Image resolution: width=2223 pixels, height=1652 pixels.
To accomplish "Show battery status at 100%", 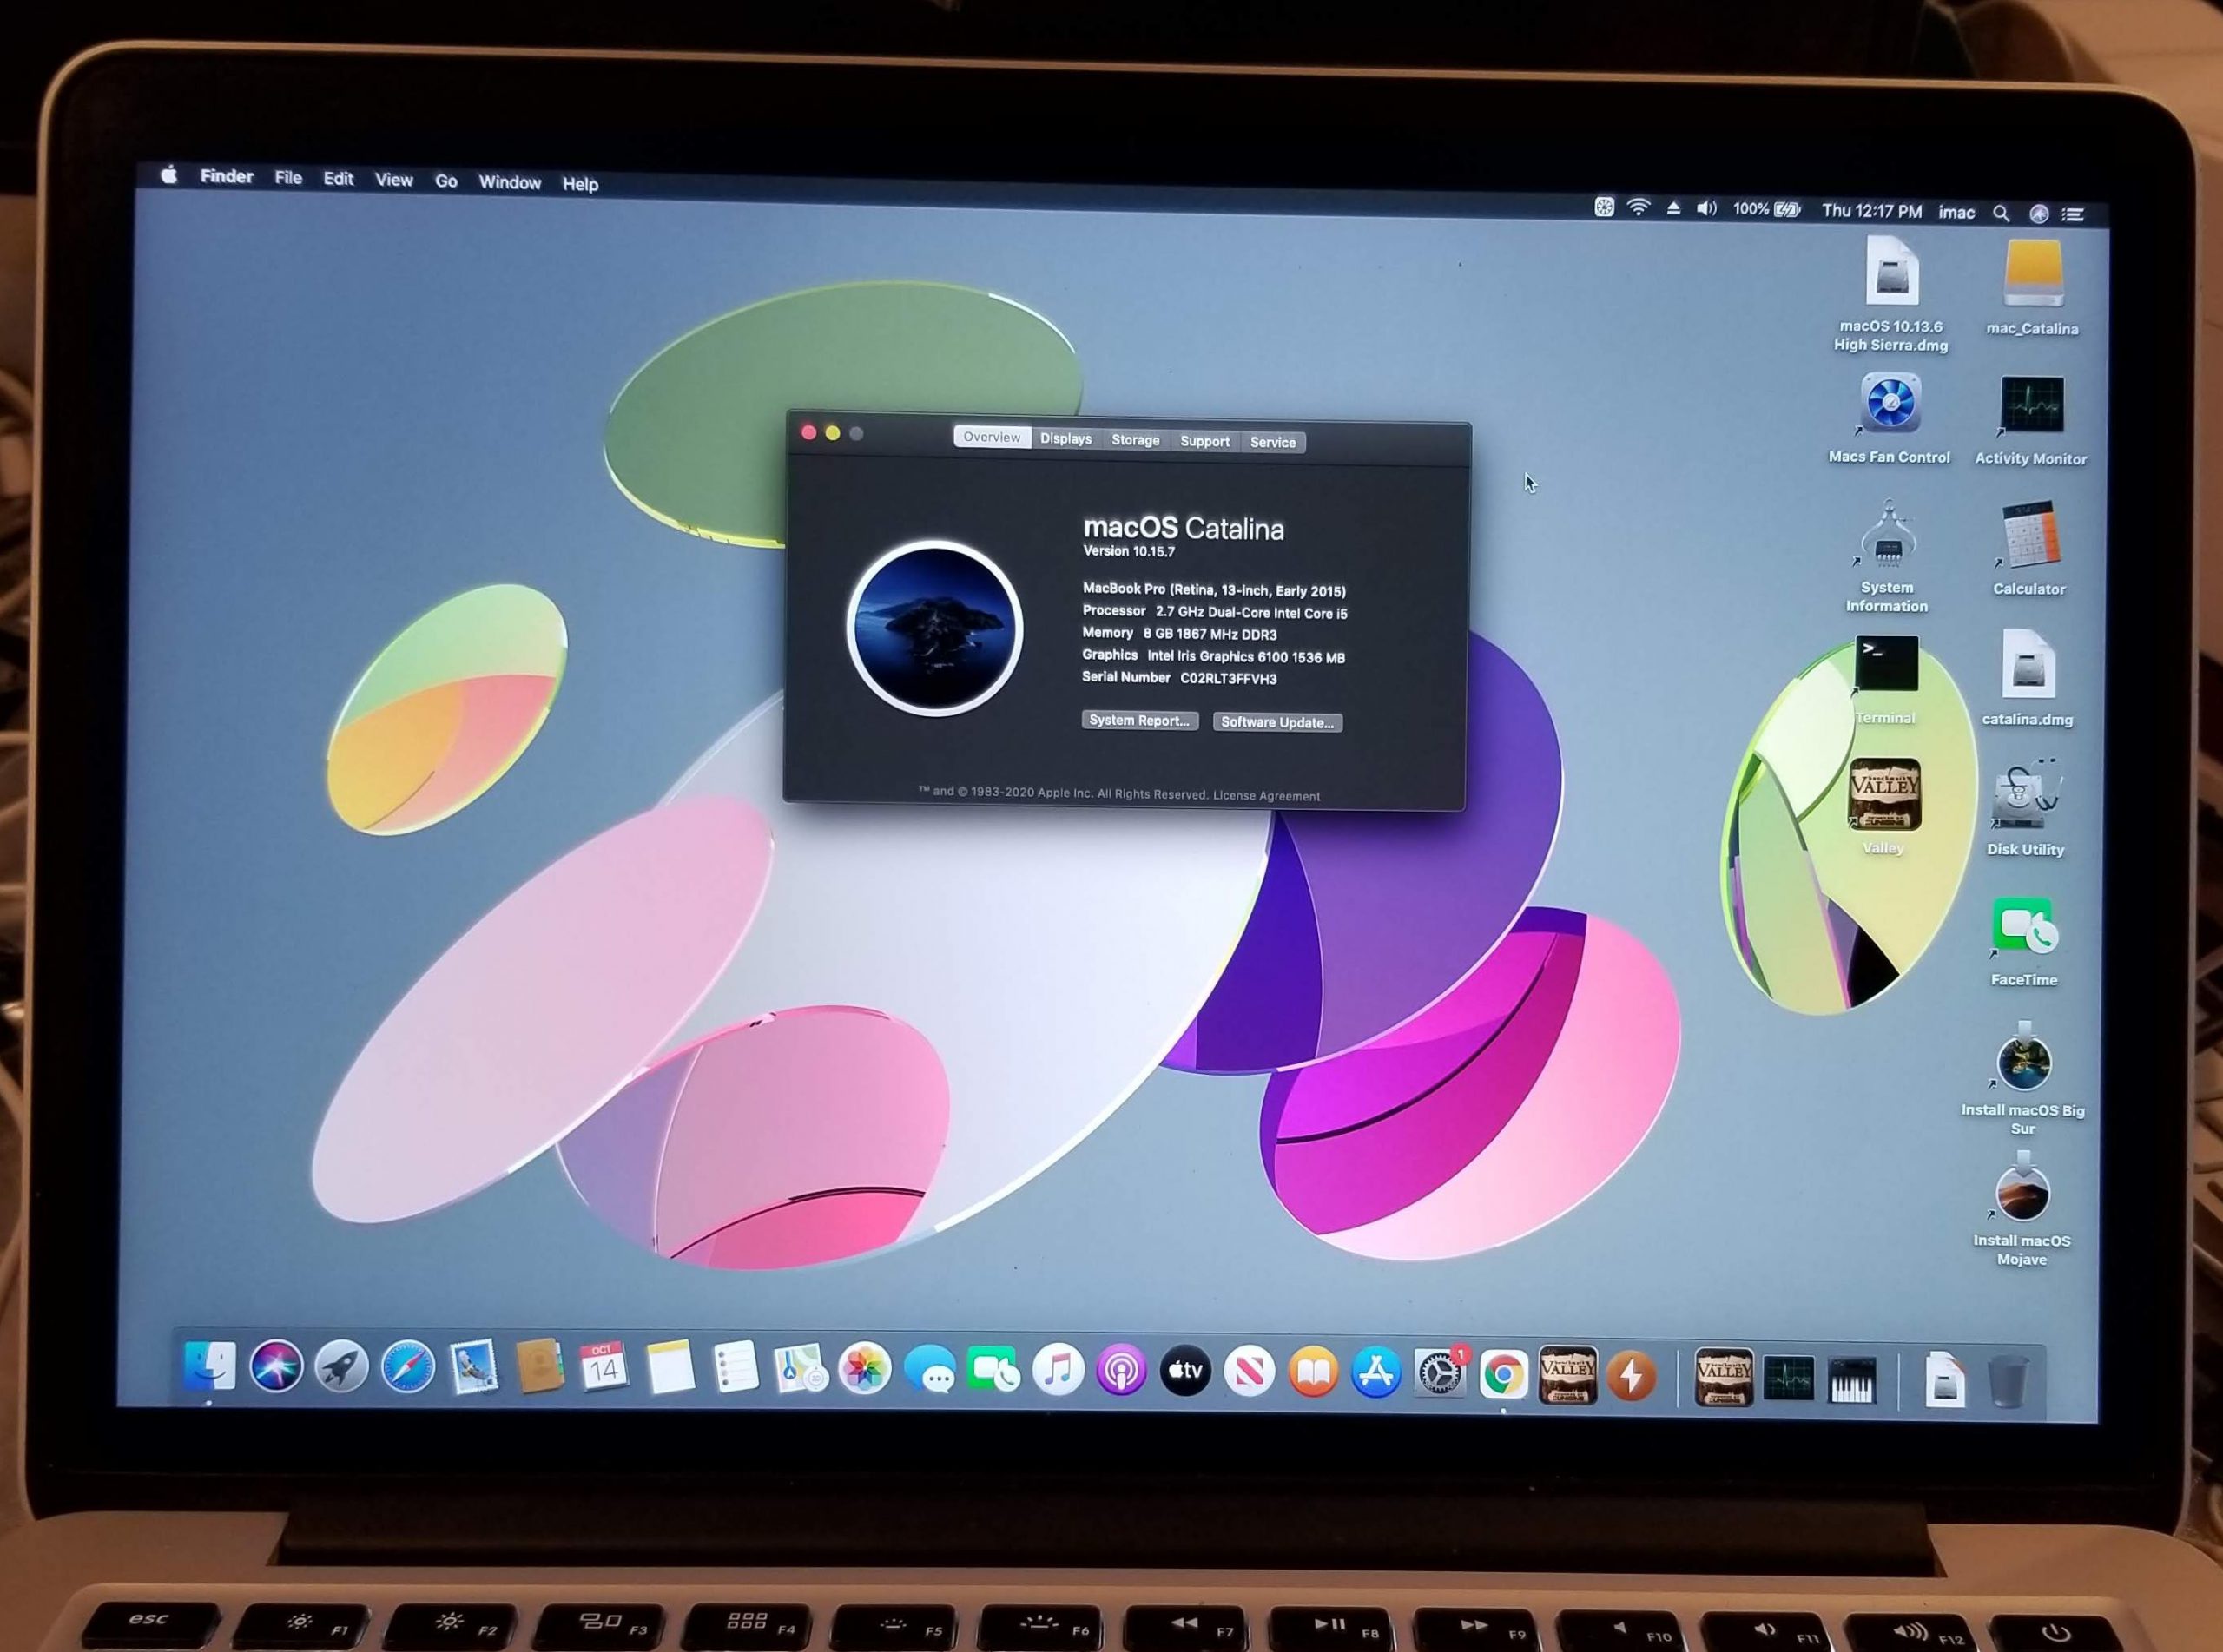I will 1766,209.
